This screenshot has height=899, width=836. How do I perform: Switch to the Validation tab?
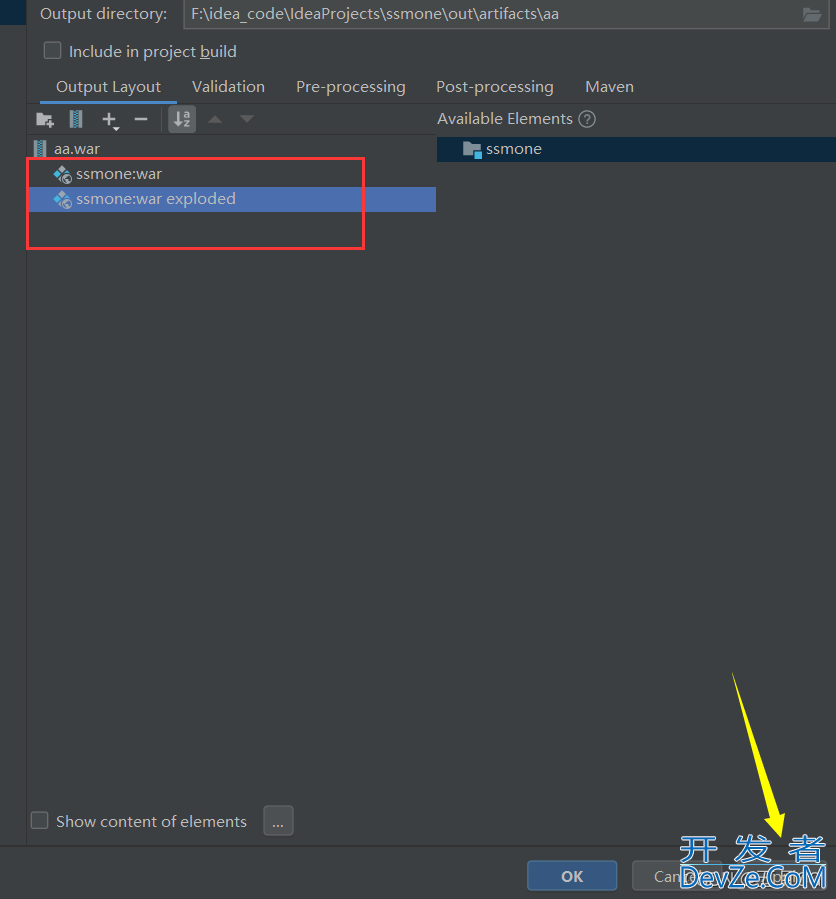[228, 87]
